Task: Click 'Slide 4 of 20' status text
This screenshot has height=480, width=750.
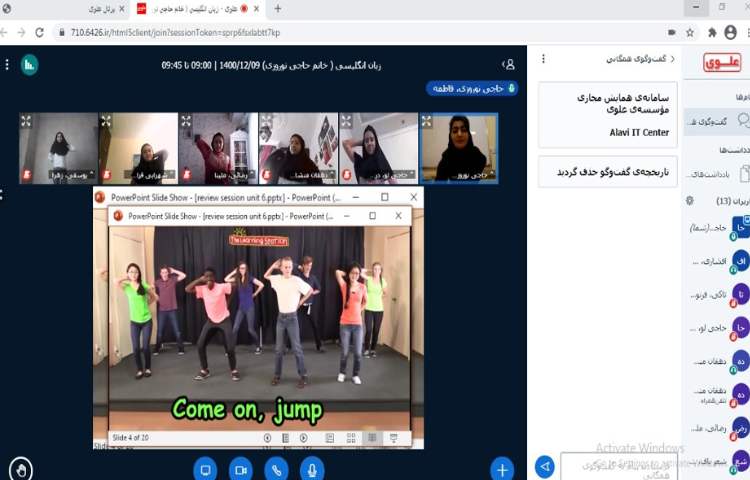Action: point(131,437)
